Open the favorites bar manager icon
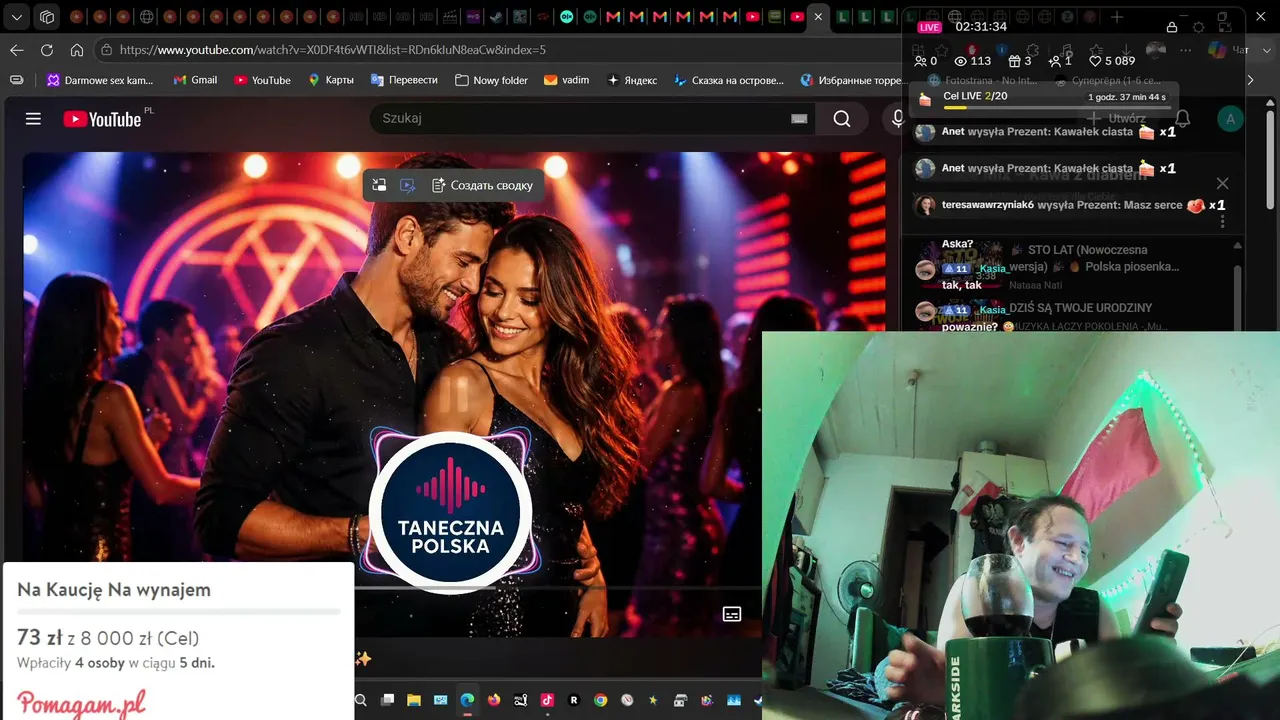Image resolution: width=1280 pixels, height=720 pixels. point(16,80)
